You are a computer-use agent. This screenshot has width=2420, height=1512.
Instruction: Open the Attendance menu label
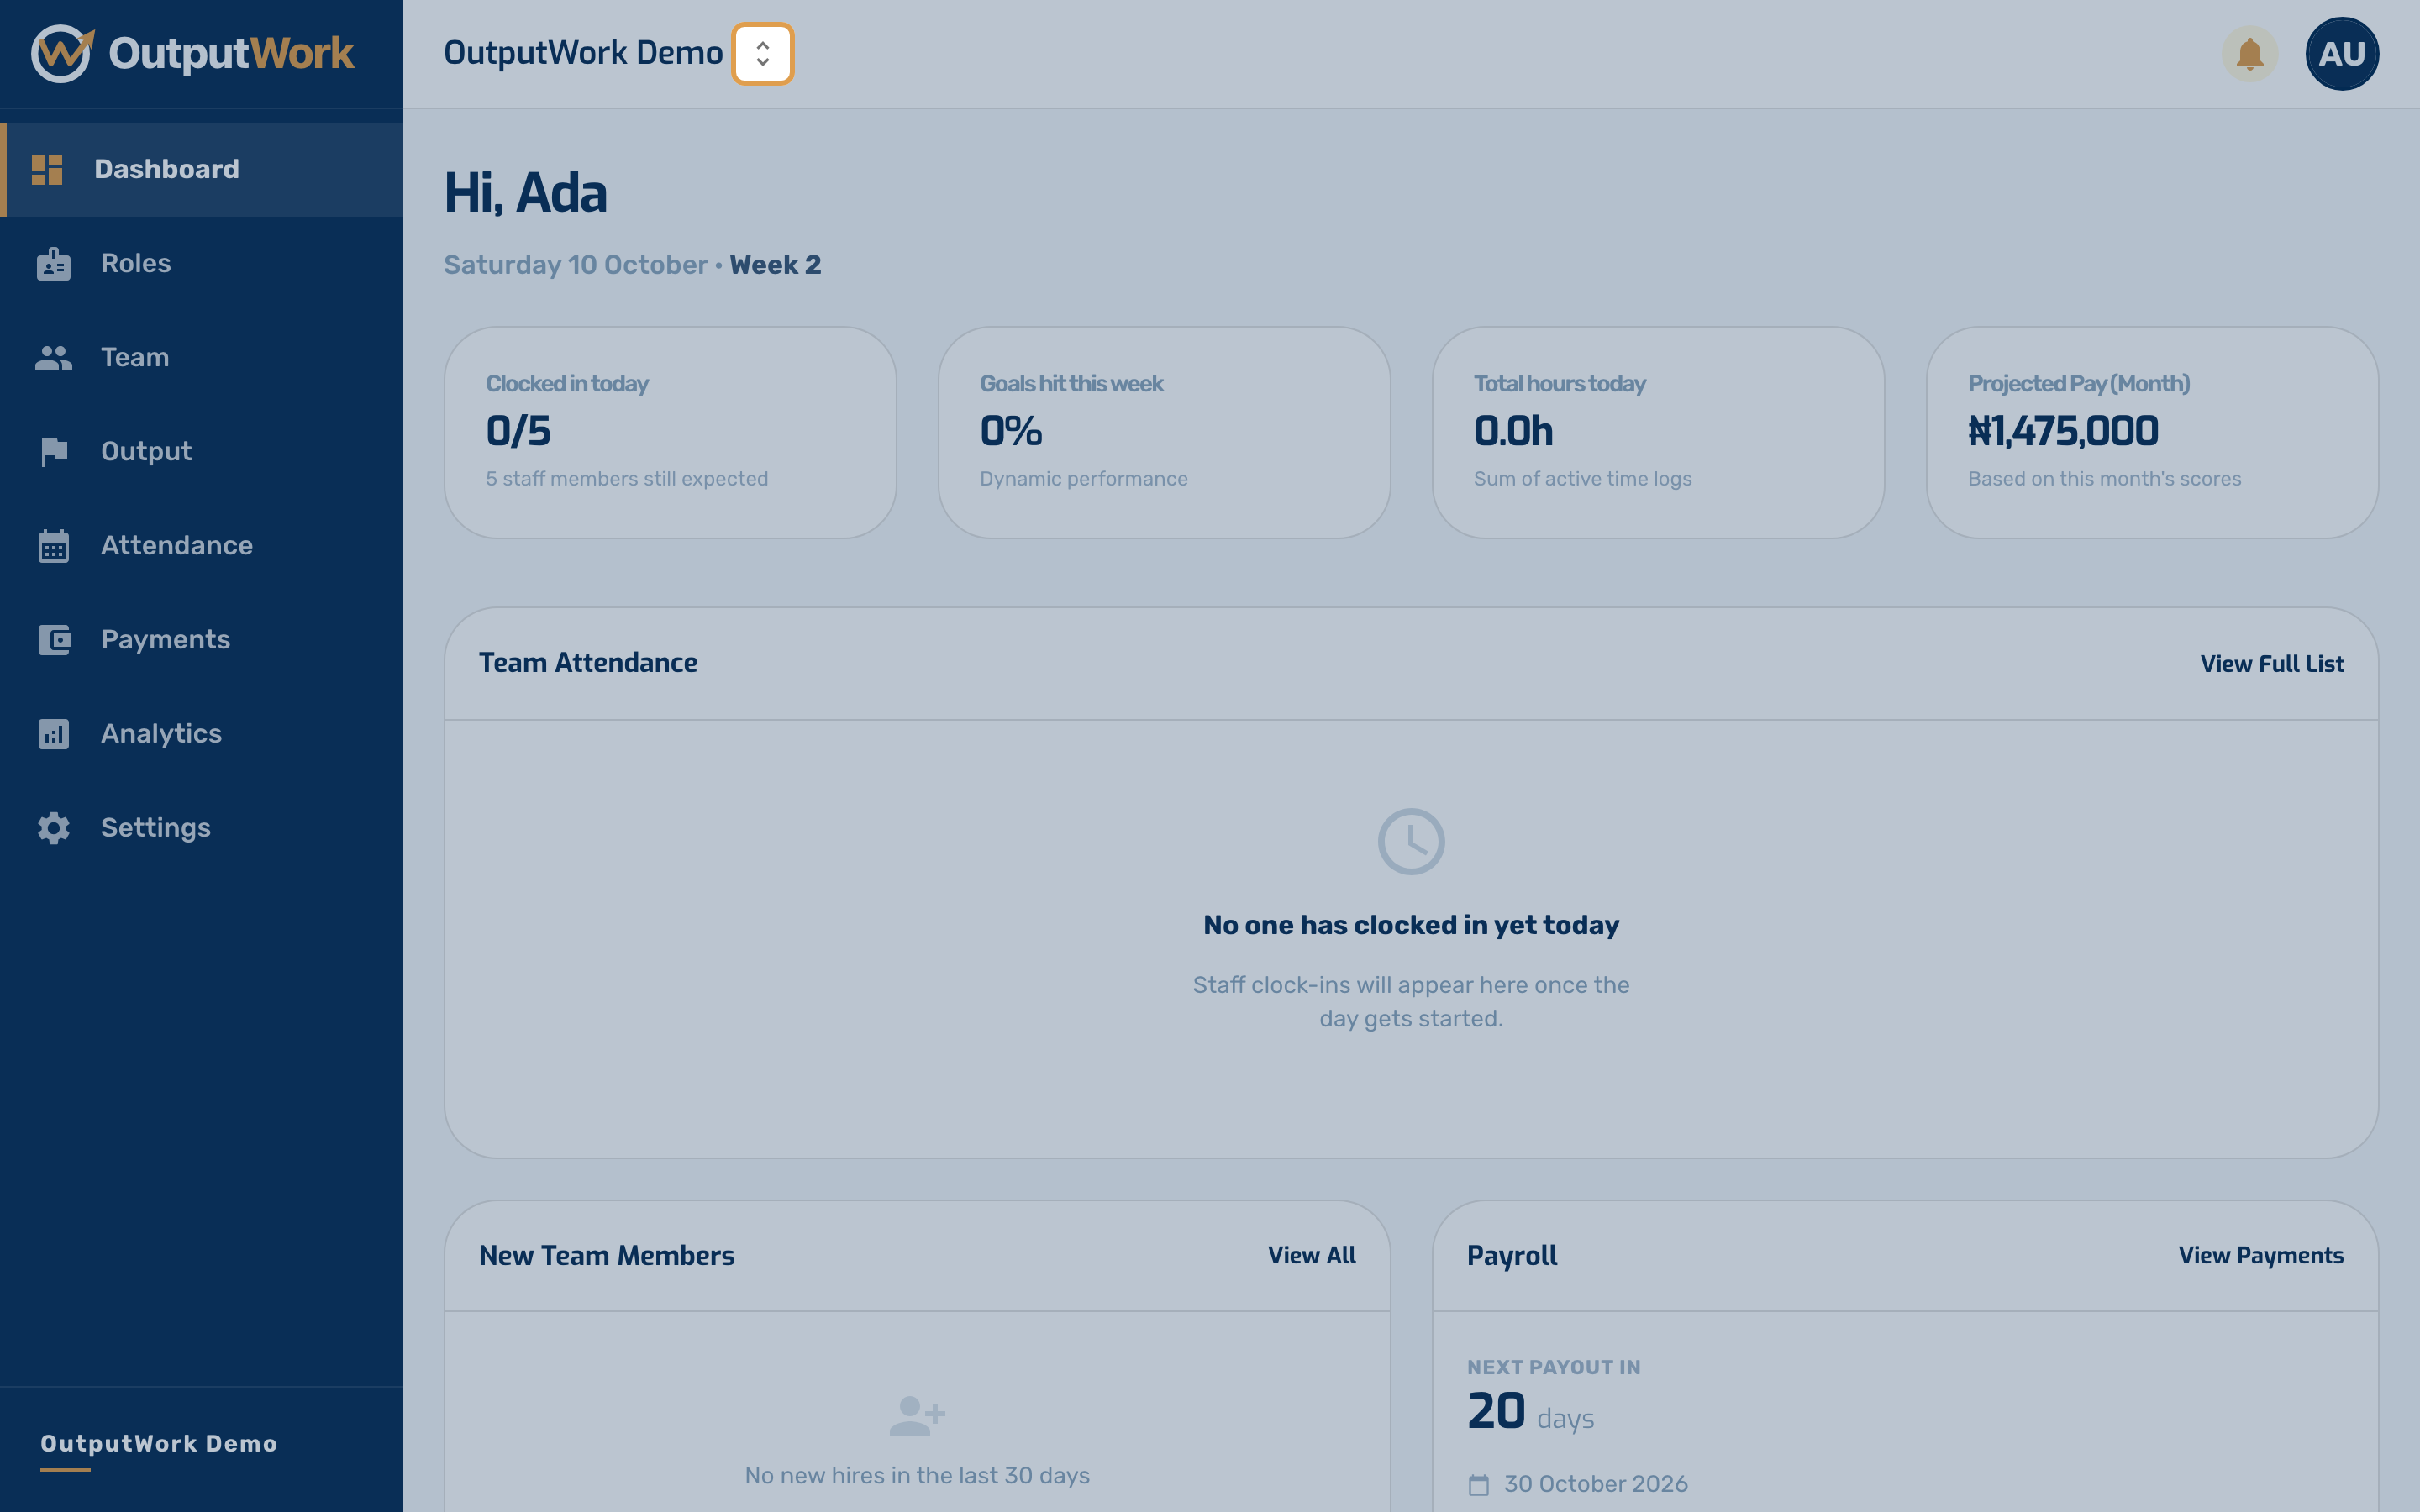point(177,545)
